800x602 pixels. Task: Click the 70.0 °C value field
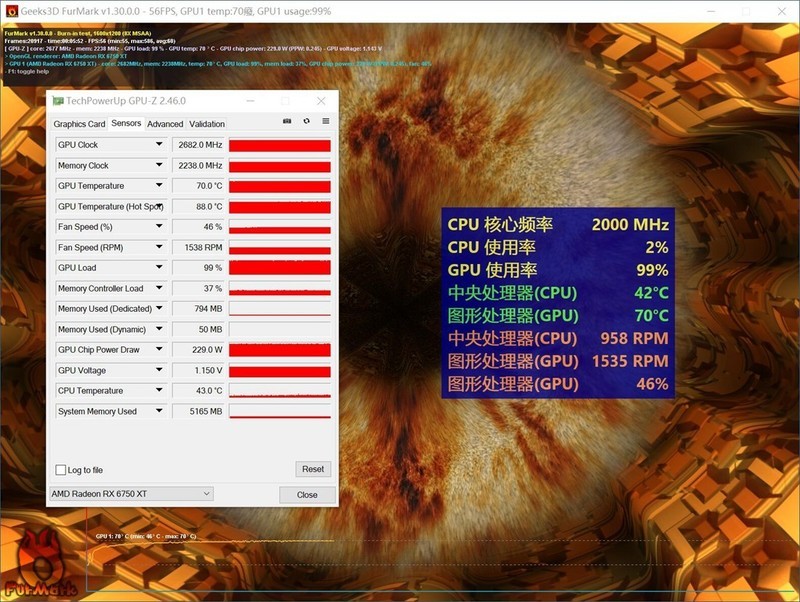coord(198,186)
